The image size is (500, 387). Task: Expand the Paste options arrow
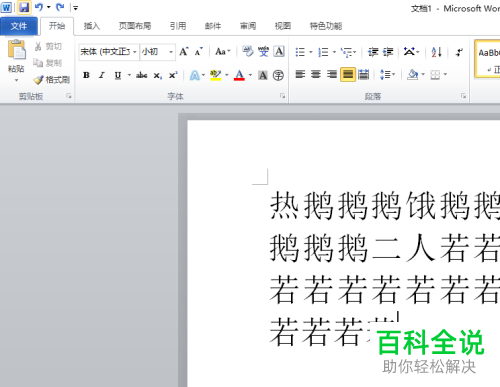tap(16, 80)
